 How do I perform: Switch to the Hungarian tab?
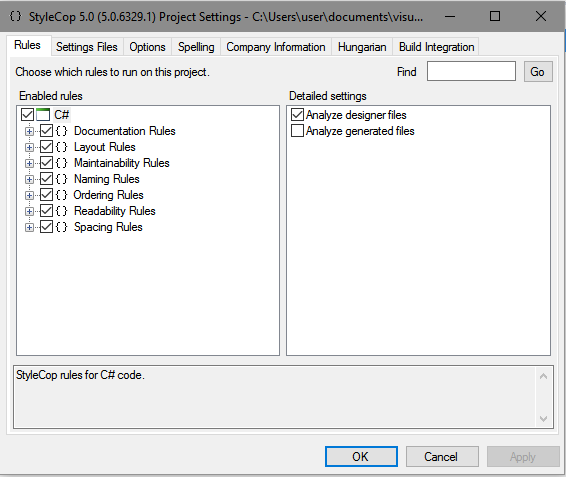click(x=362, y=47)
